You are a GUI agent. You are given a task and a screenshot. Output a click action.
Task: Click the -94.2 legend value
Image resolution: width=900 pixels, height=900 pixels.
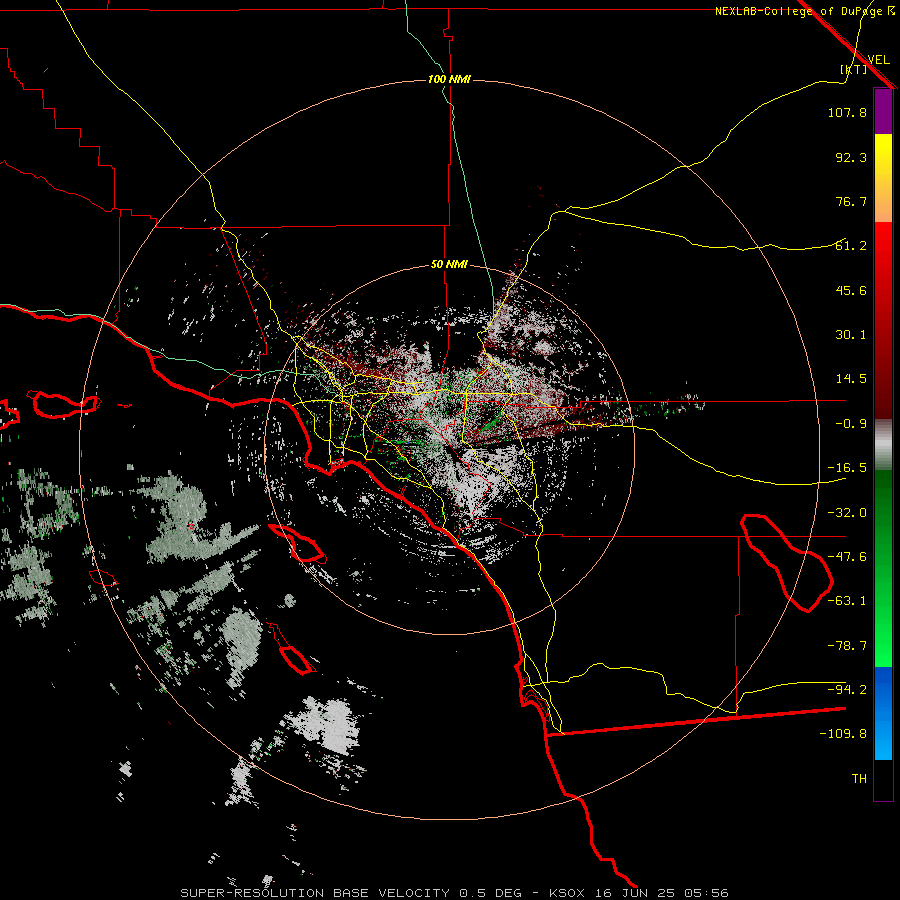click(847, 690)
